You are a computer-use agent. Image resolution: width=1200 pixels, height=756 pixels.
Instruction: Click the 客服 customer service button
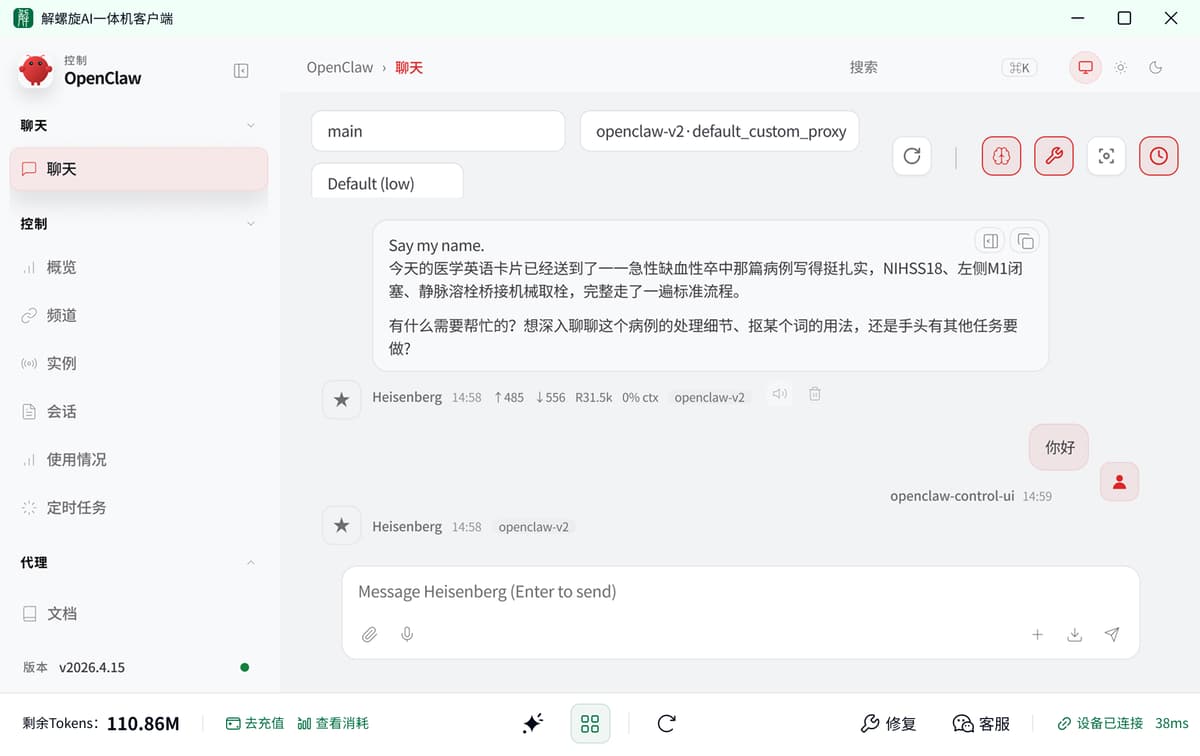pos(981,723)
